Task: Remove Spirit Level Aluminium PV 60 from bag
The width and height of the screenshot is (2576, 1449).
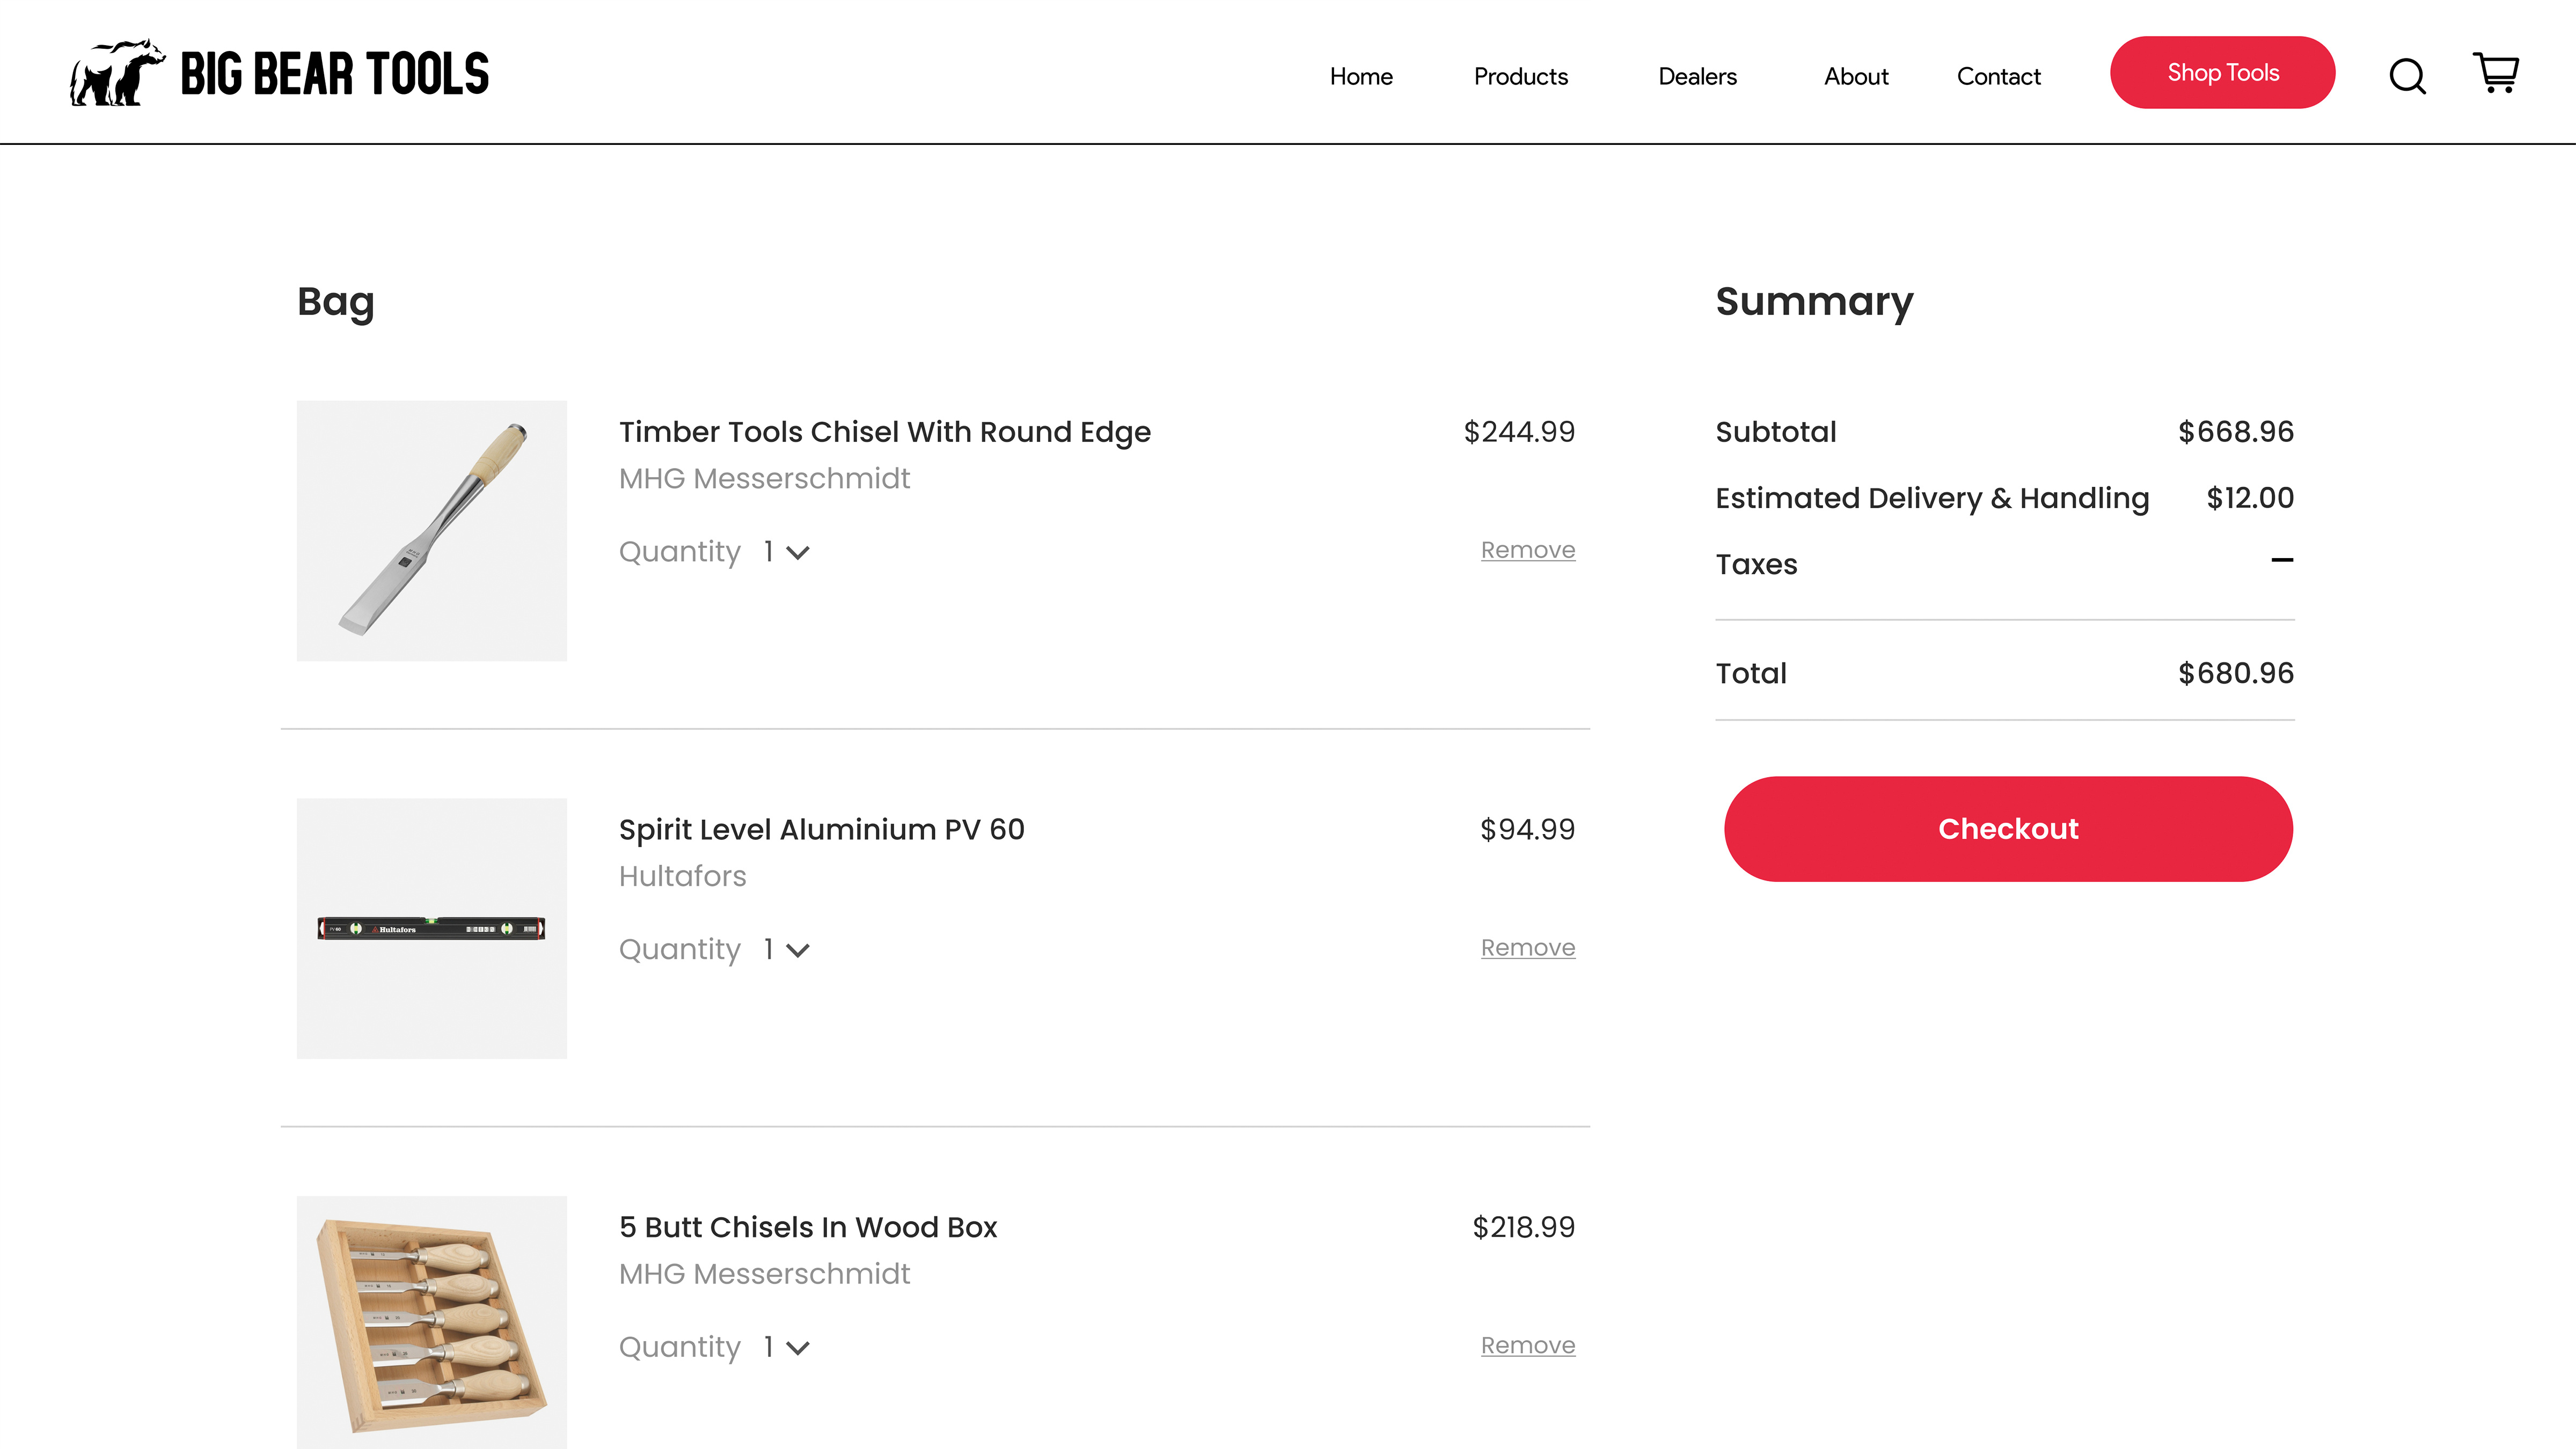Action: tap(1527, 947)
